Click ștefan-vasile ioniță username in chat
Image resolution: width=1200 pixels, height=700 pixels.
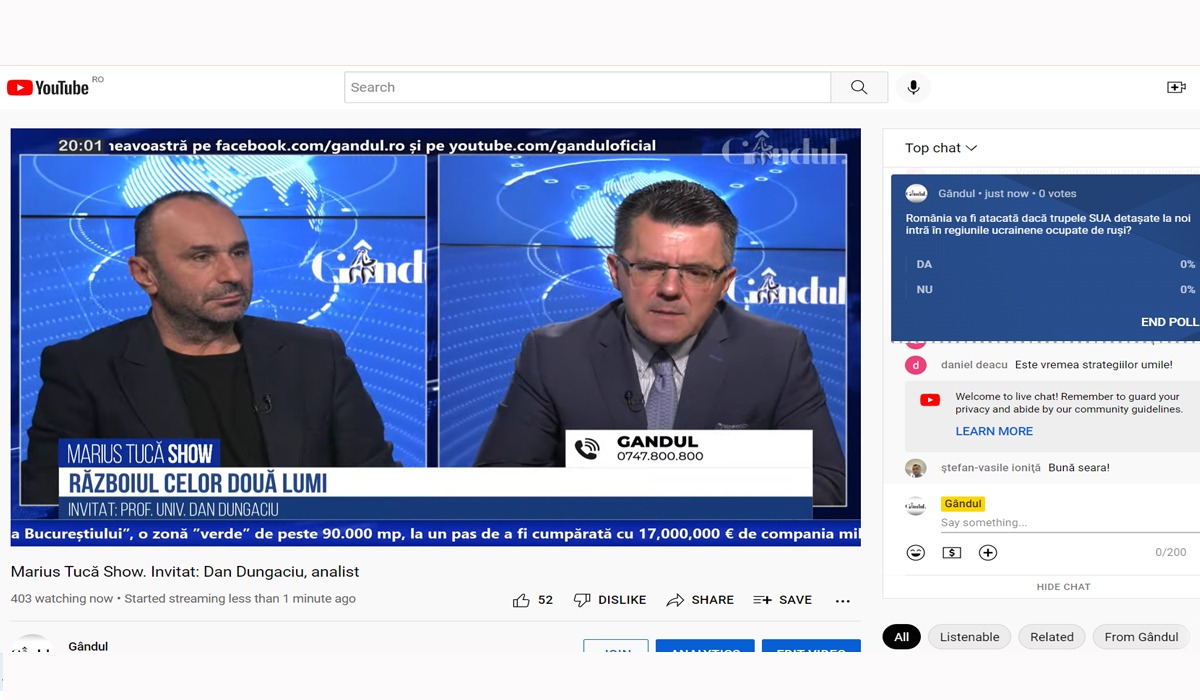991,468
